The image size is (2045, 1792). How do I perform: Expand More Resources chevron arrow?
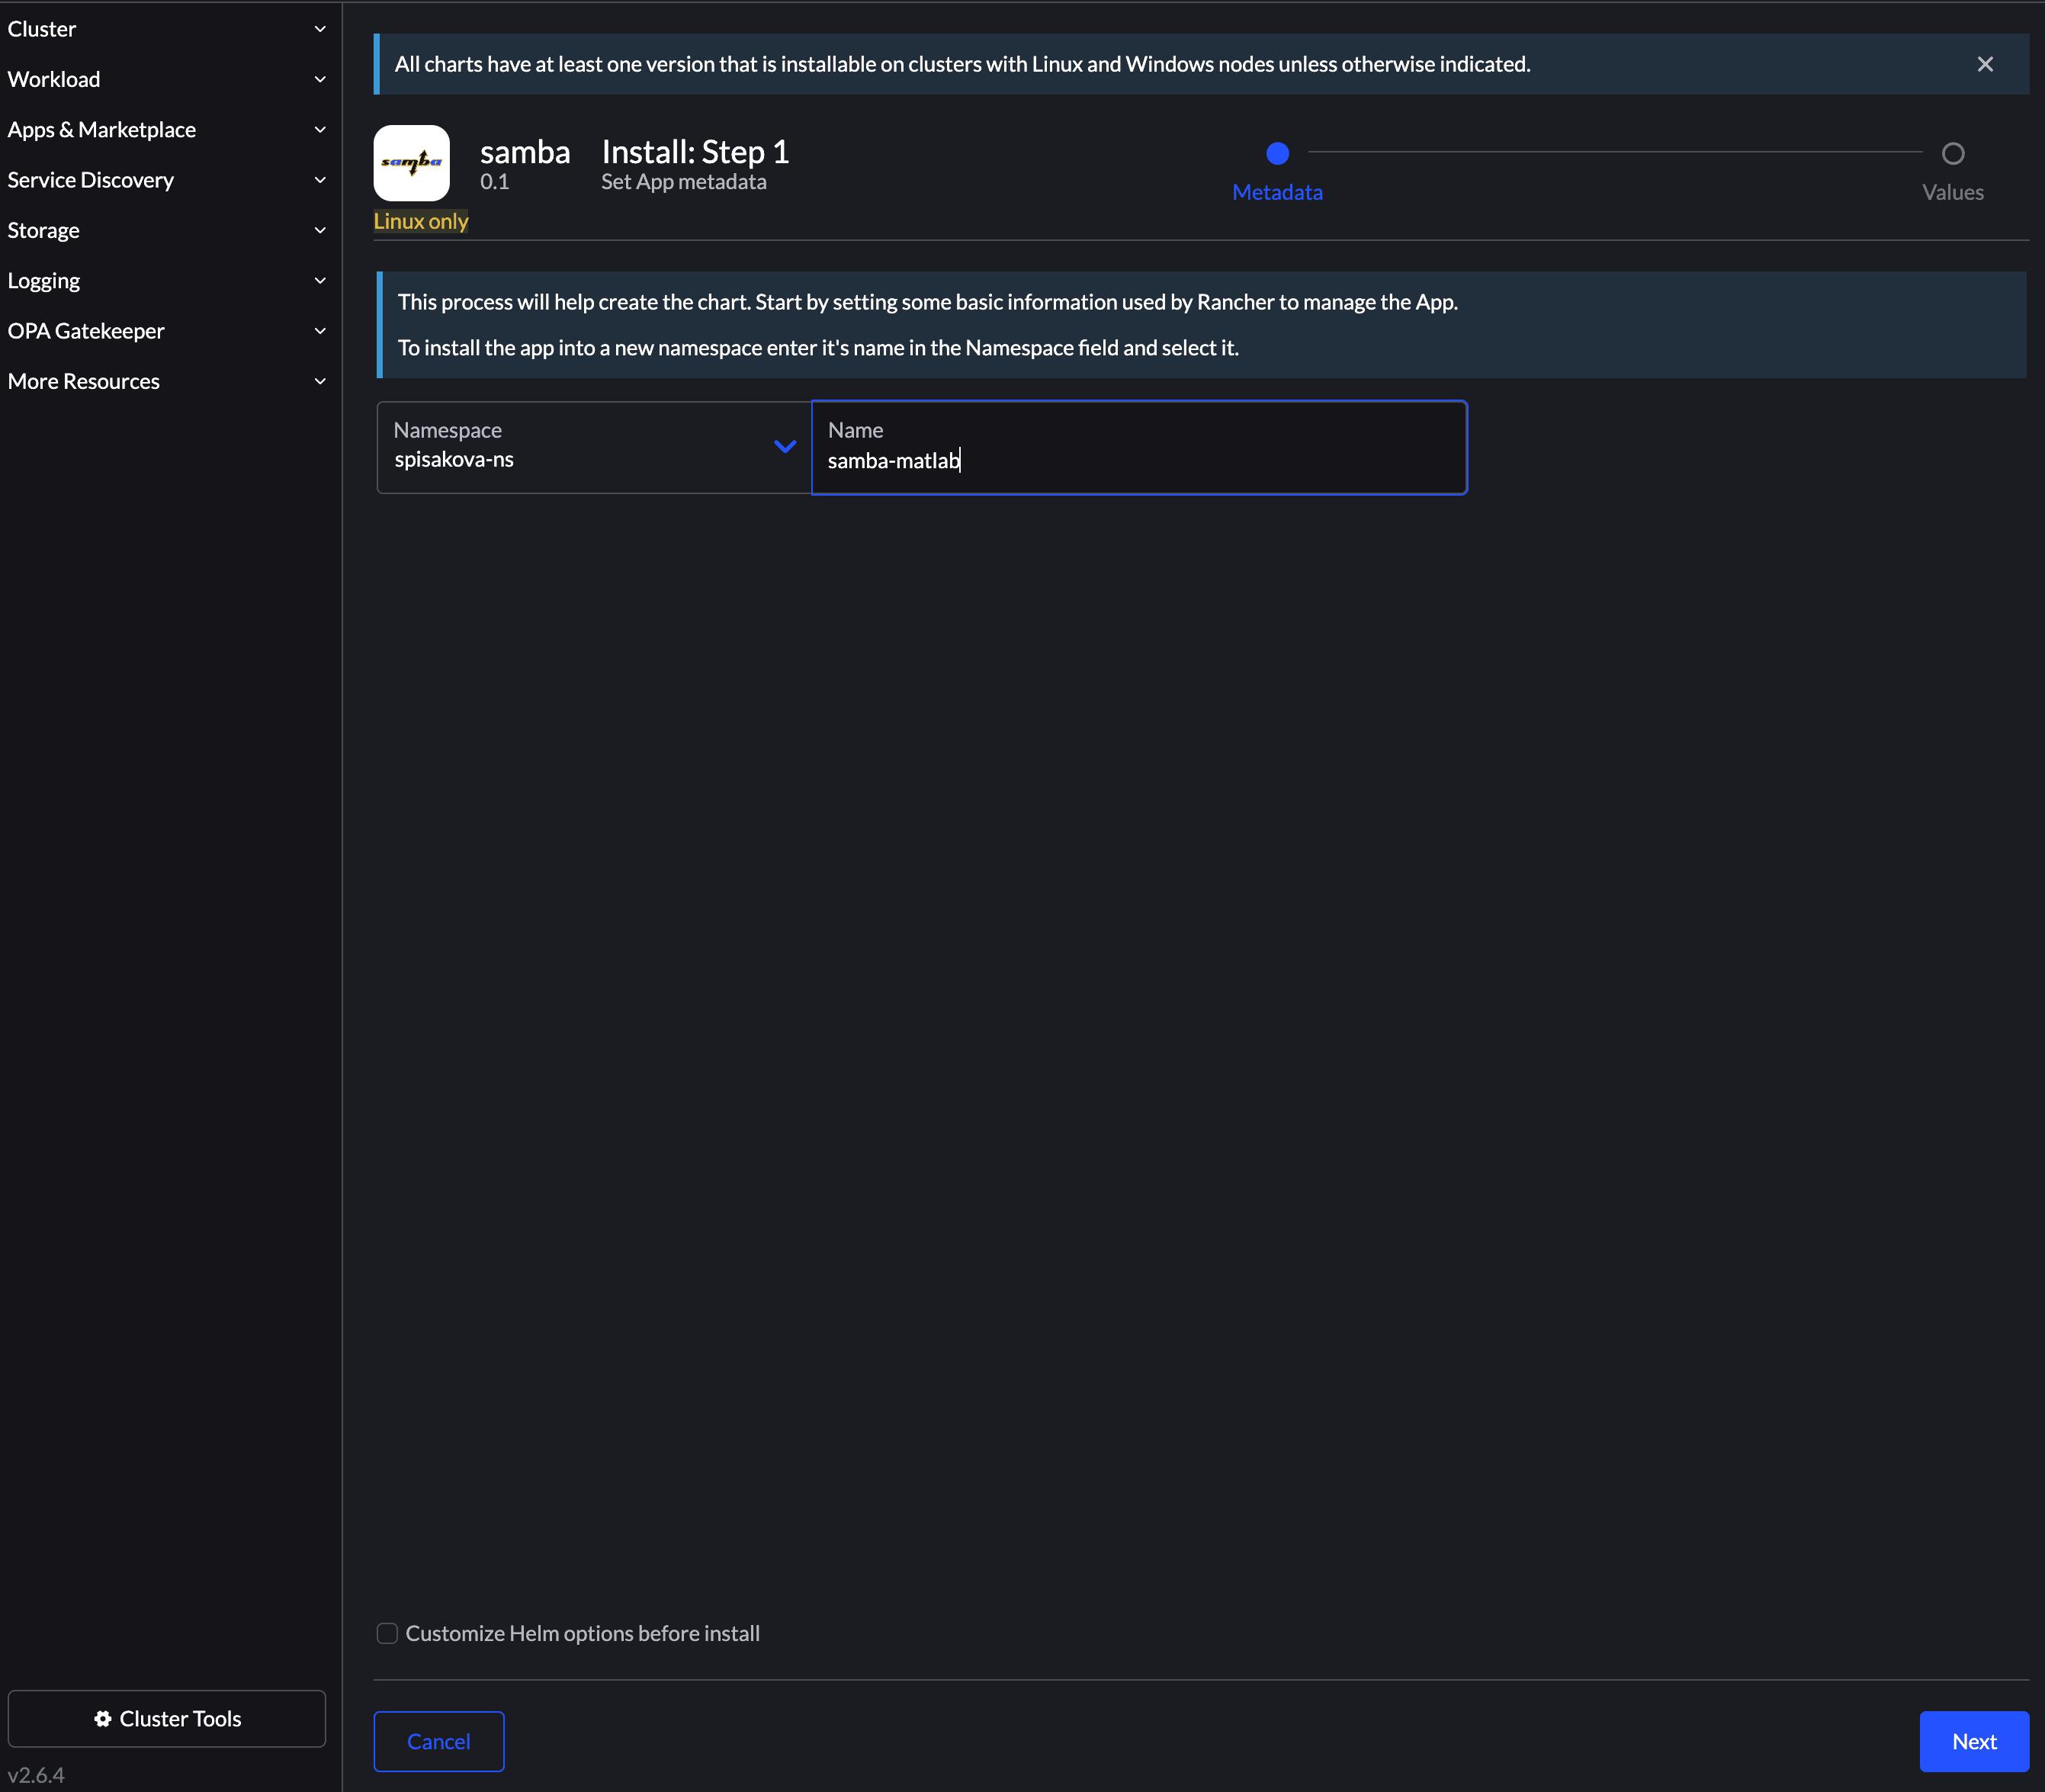pos(320,381)
